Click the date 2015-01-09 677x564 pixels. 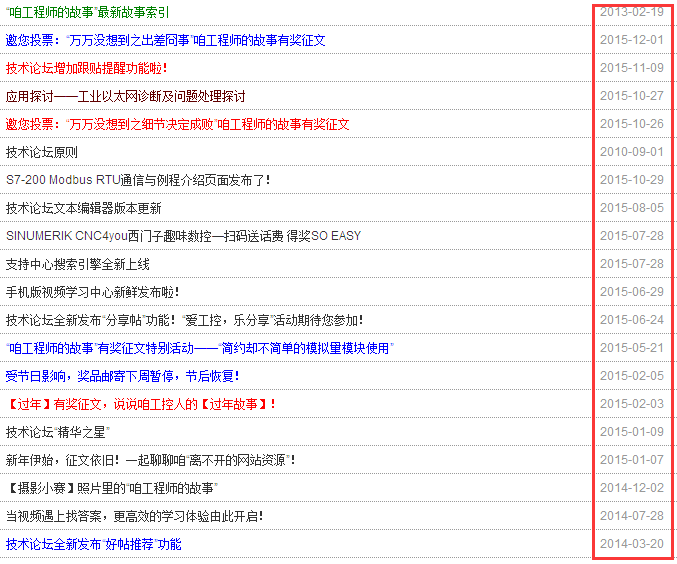tap(632, 432)
